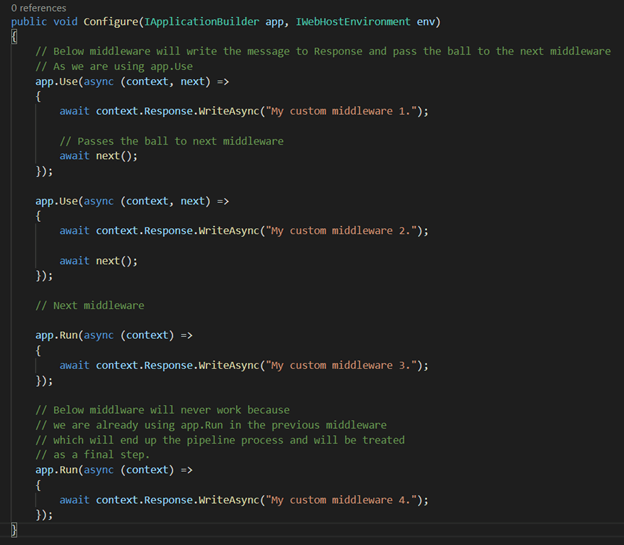Click the comment line starting "// Below middleware will write"
Image resolution: width=624 pixels, height=545 pixels.
click(323, 51)
